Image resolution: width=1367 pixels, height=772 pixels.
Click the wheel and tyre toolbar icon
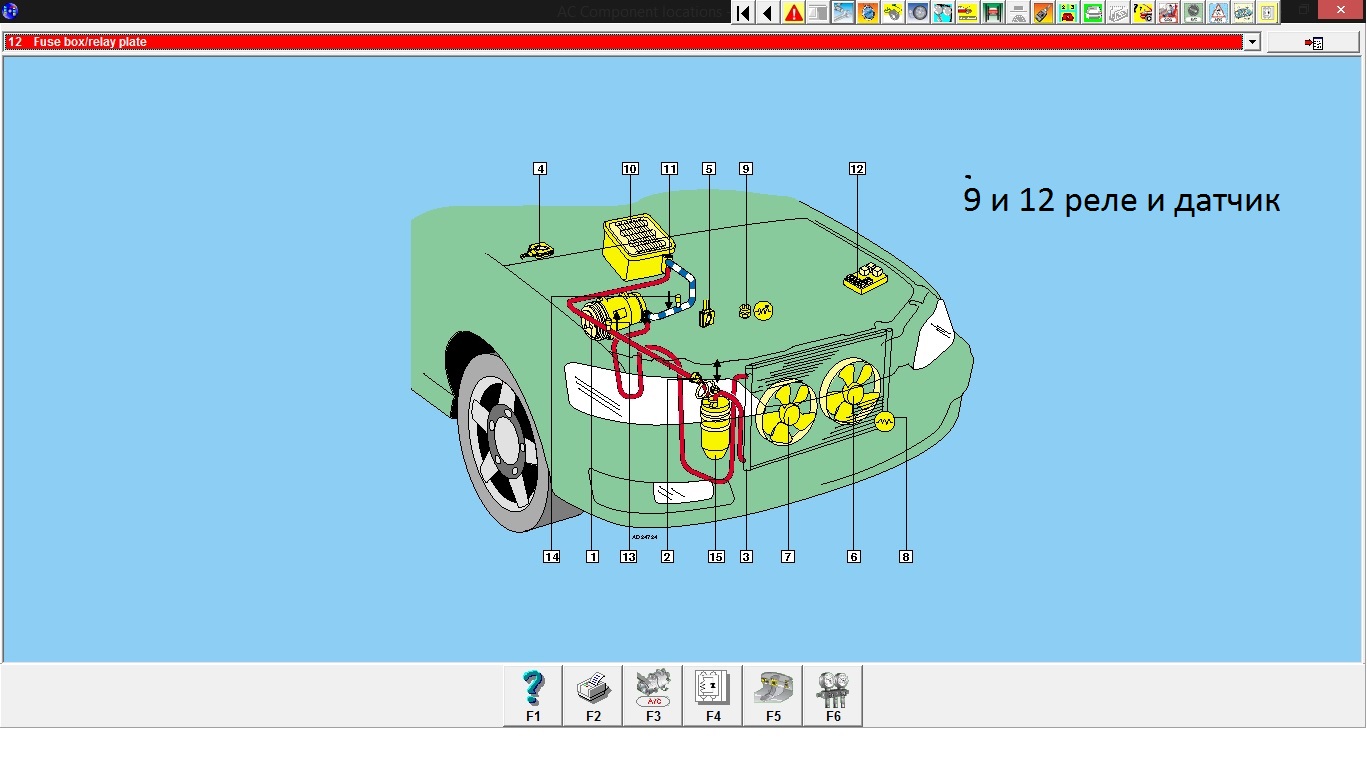[x=918, y=13]
